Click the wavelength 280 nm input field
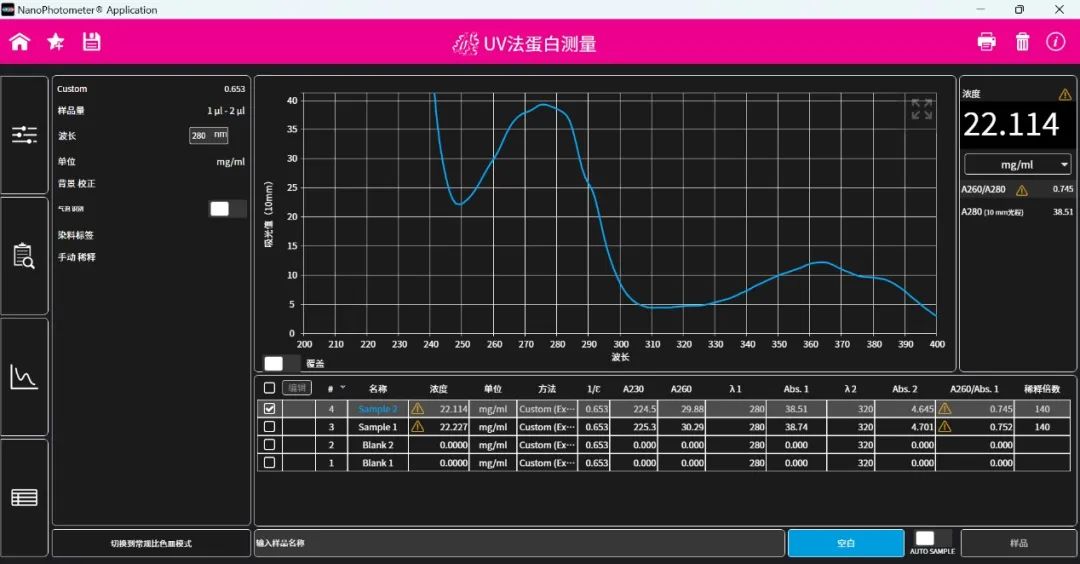The image size is (1080, 564). pyautogui.click(x=209, y=135)
